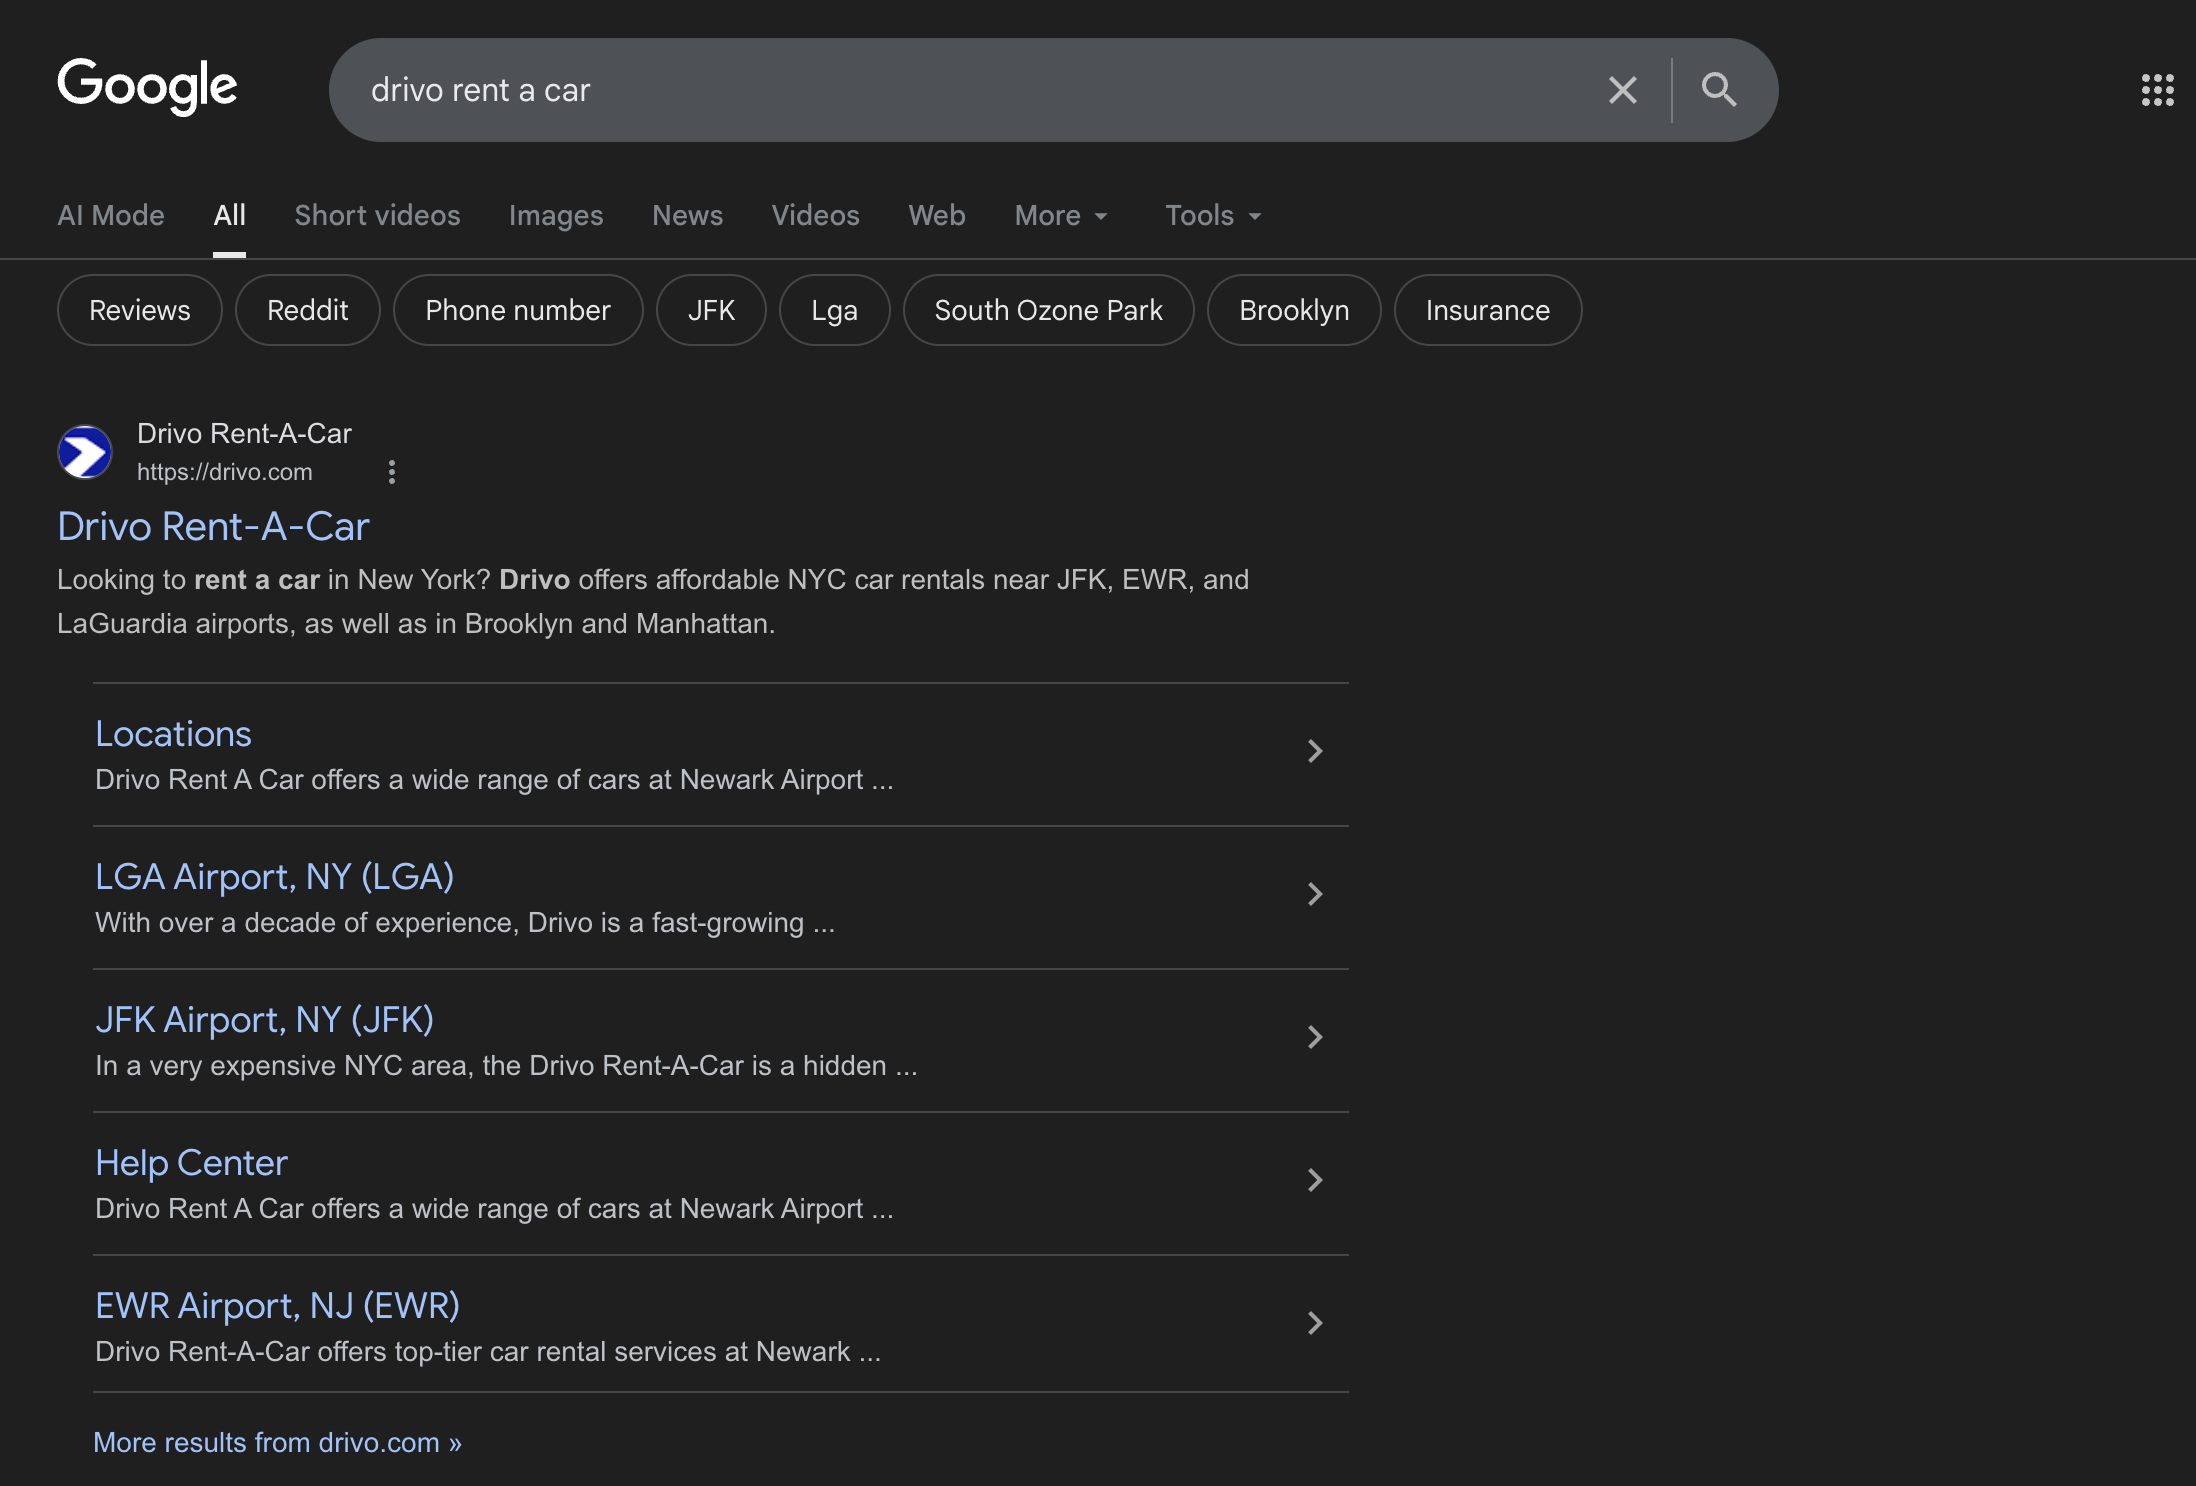
Task: Open the three-dot menu beside drivo.com
Action: (x=392, y=472)
